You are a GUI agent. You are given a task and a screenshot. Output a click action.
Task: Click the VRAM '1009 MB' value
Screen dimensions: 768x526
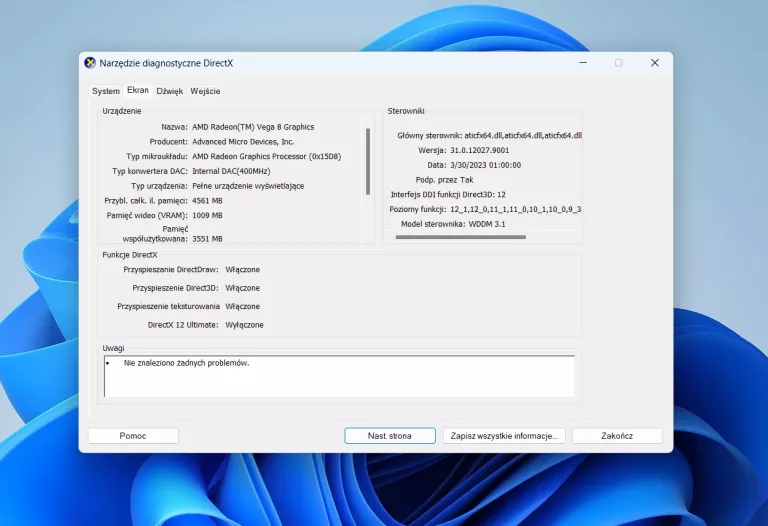click(207, 215)
